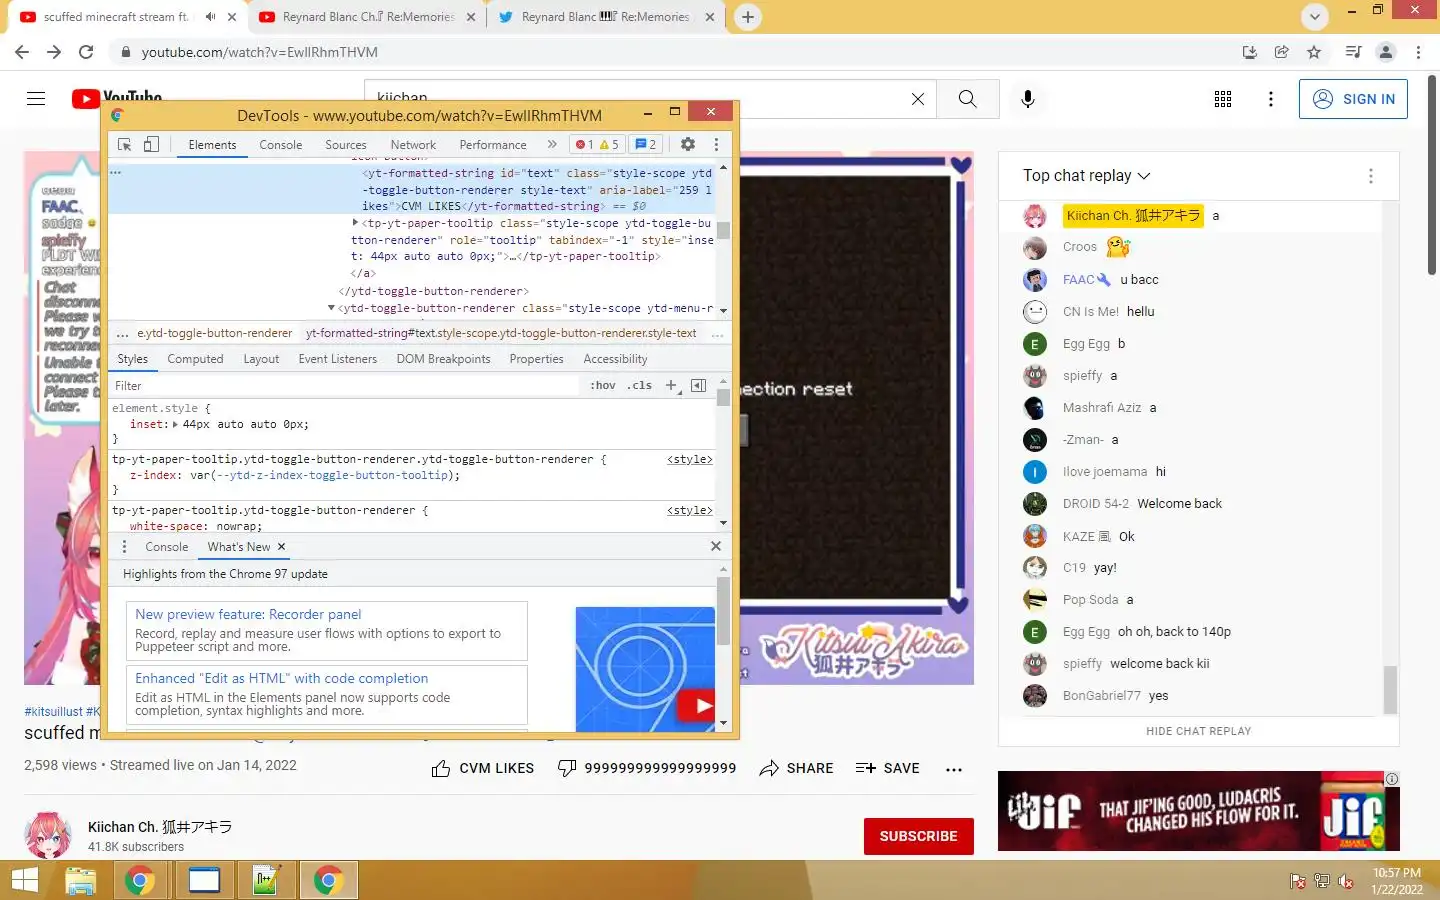Click the ad info icon on Jif ad
The image size is (1440, 900).
(x=1392, y=779)
